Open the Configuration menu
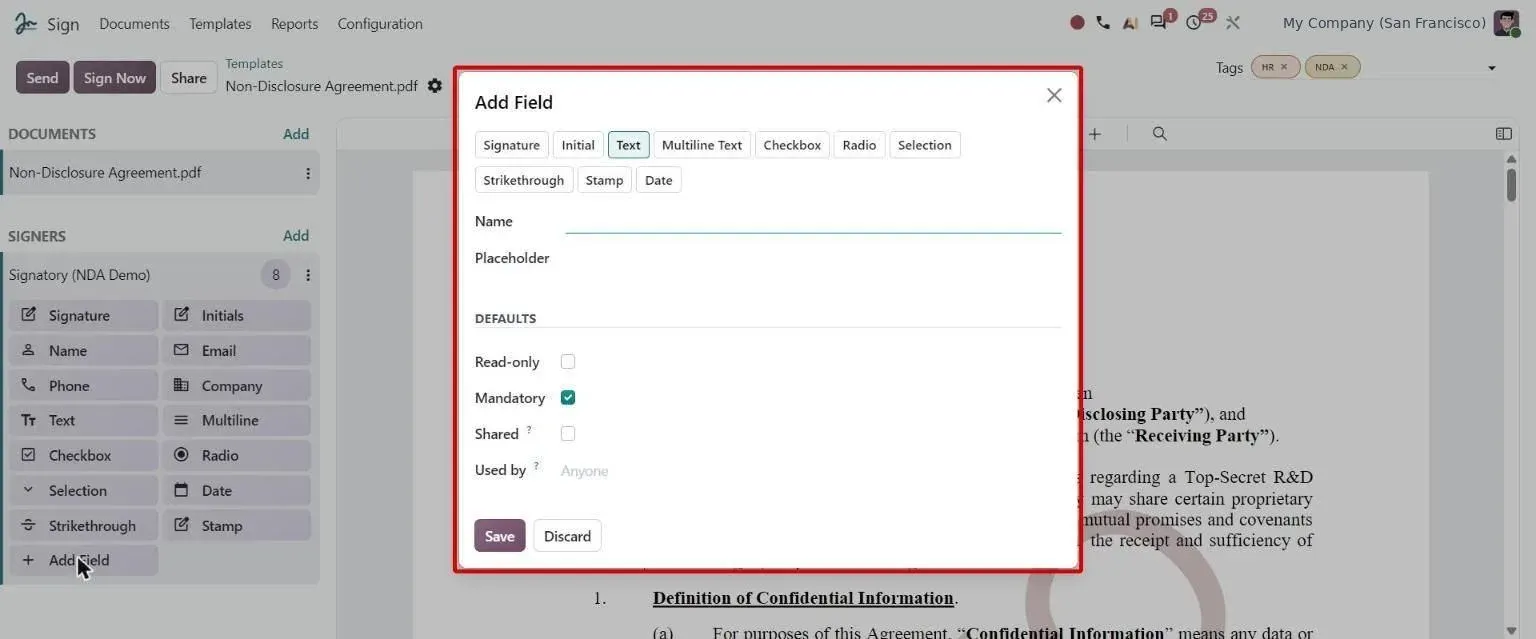The image size is (1536, 639). pos(380,23)
